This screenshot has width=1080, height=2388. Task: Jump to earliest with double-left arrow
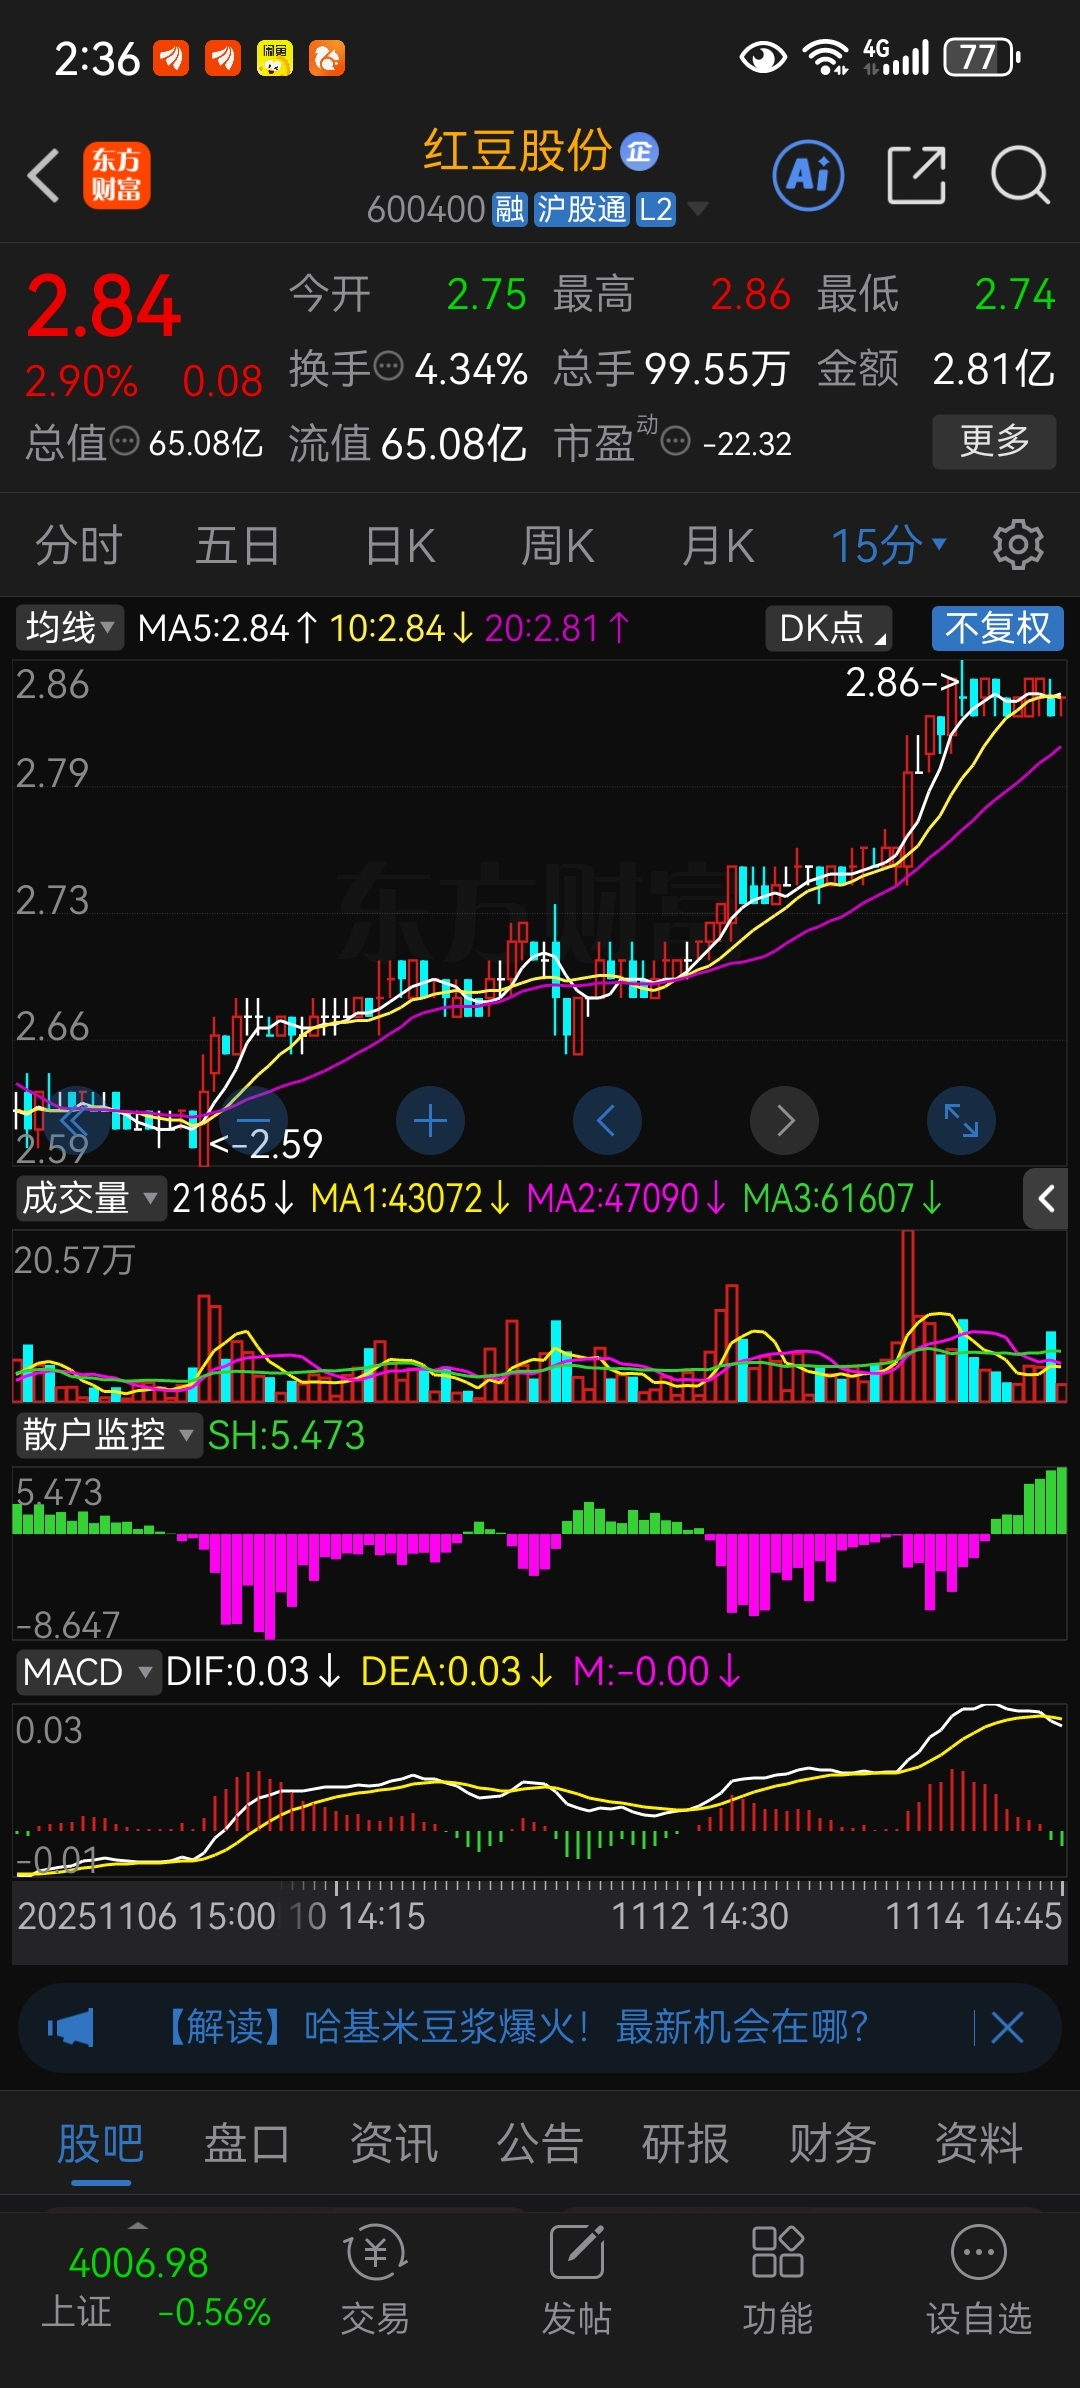click(x=76, y=1120)
